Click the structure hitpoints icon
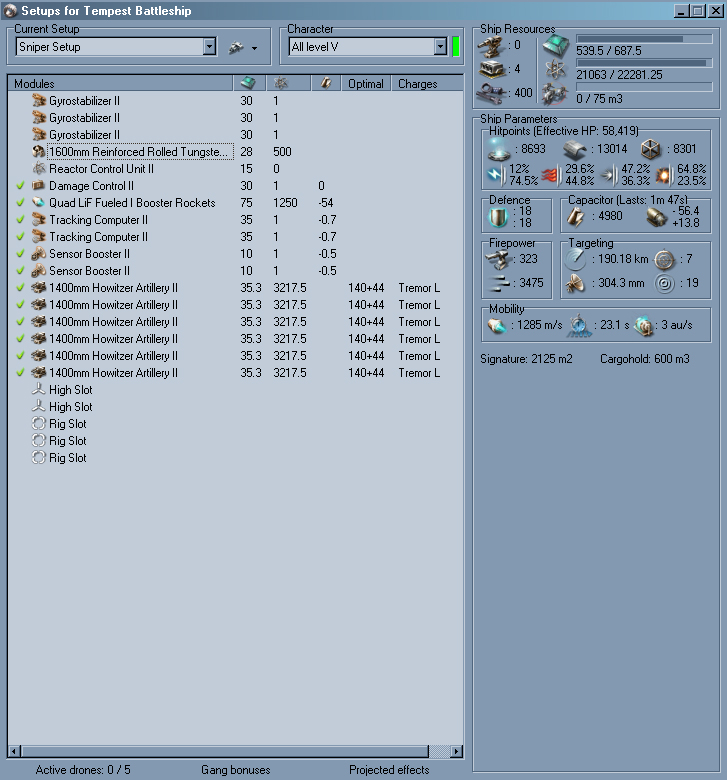The width and height of the screenshot is (727, 780). (650, 149)
